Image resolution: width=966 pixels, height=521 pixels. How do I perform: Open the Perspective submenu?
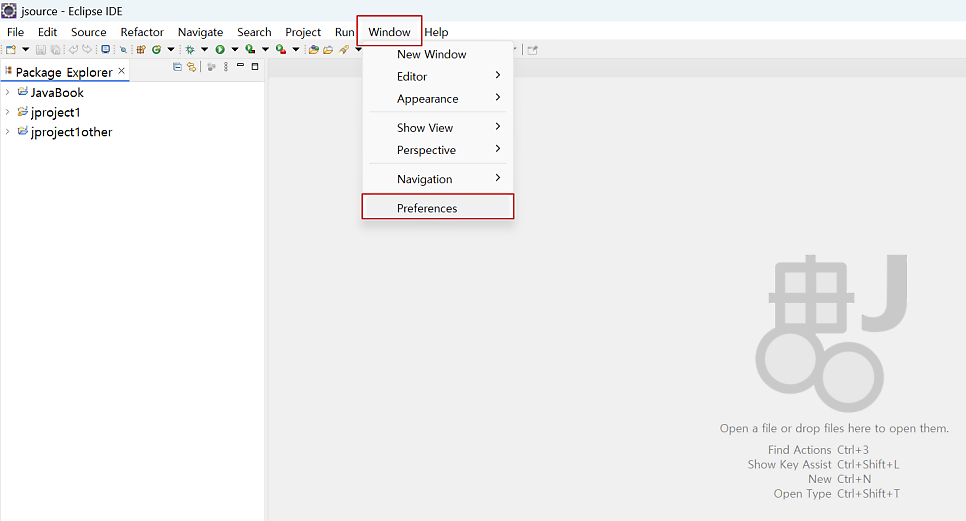click(437, 150)
